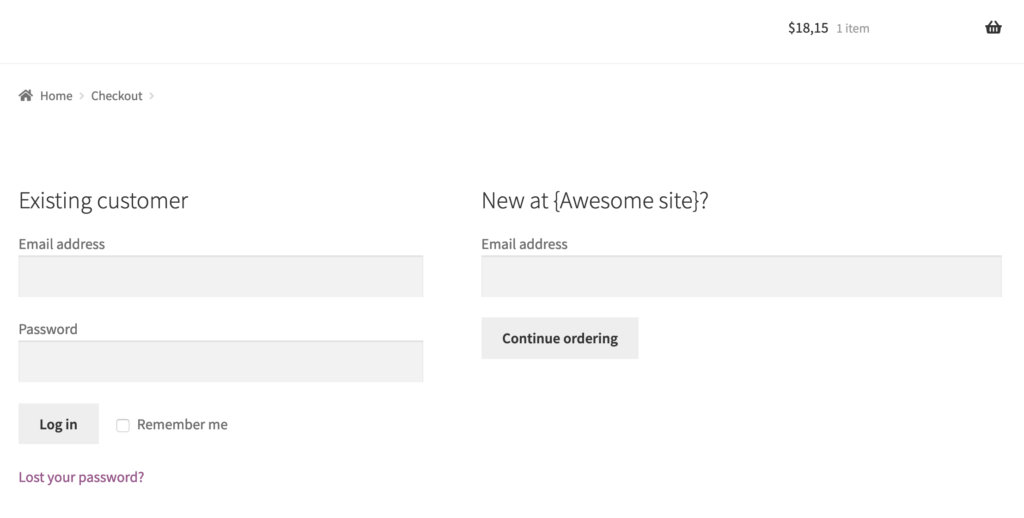Go to Home via breadcrumb link
Viewport: 1024px width, 518px height.
click(x=56, y=96)
